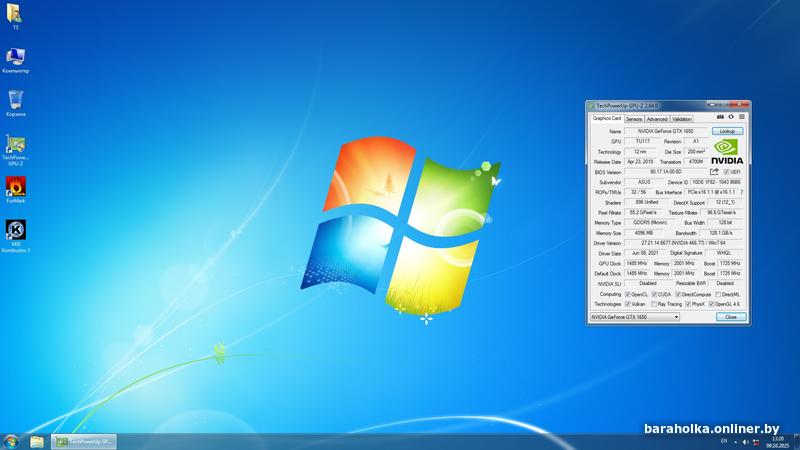Viewport: 800px width, 450px height.
Task: Select the Recycle Bin desktop icon
Action: [x=16, y=101]
